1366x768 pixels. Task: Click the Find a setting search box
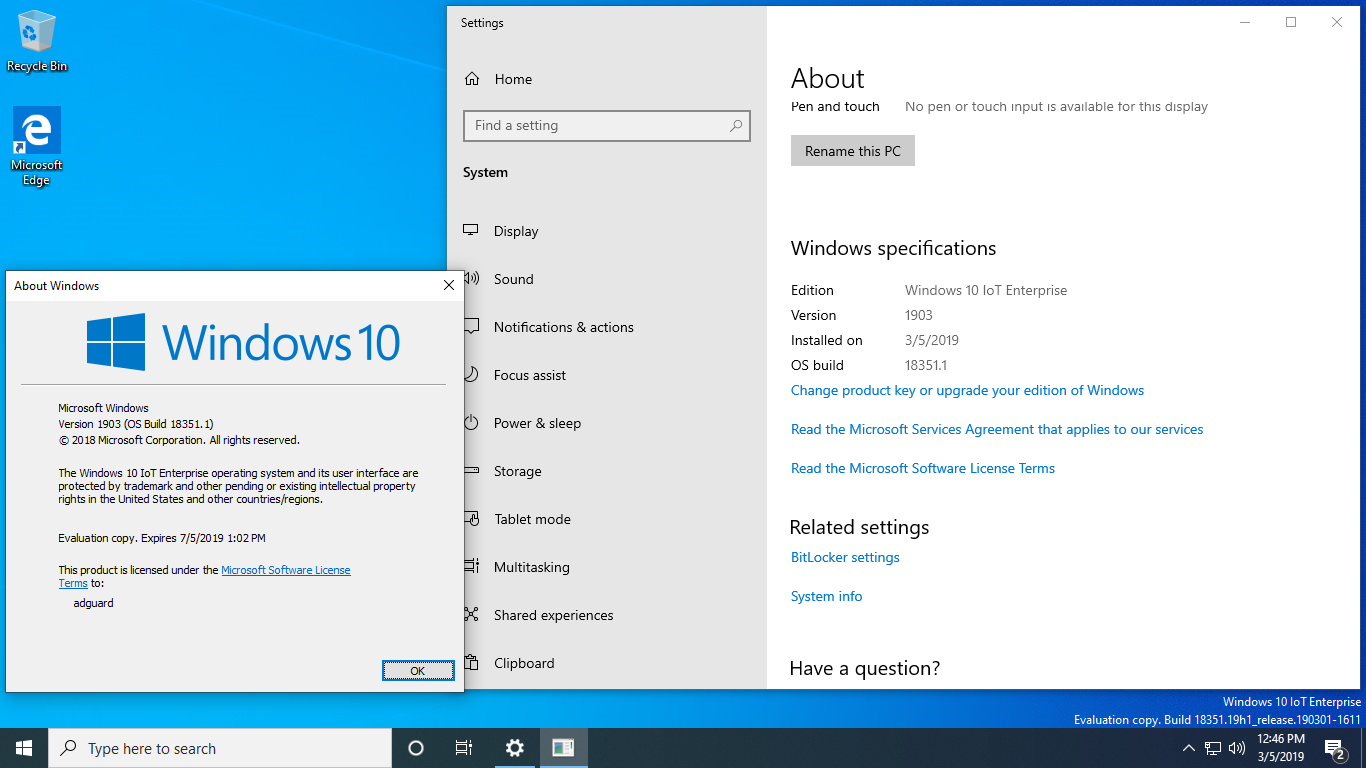pyautogui.click(x=607, y=126)
